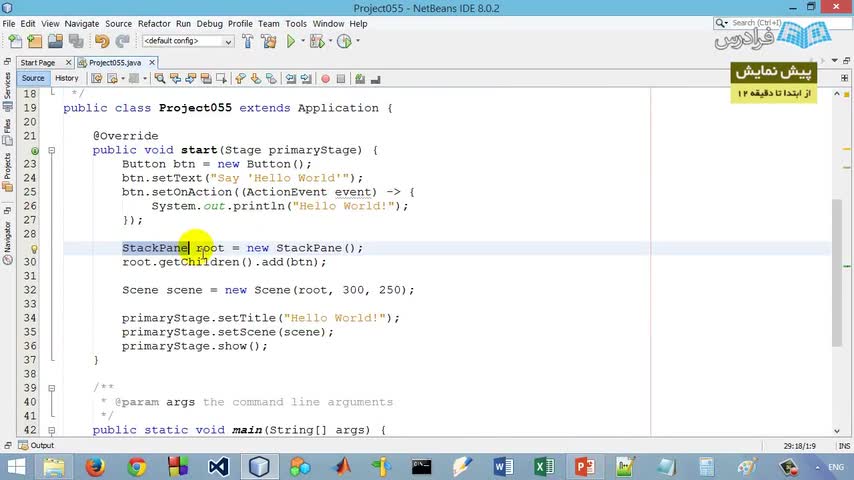Click the vertical editor scrollbar thumb
The image size is (854, 480).
[x=837, y=272]
